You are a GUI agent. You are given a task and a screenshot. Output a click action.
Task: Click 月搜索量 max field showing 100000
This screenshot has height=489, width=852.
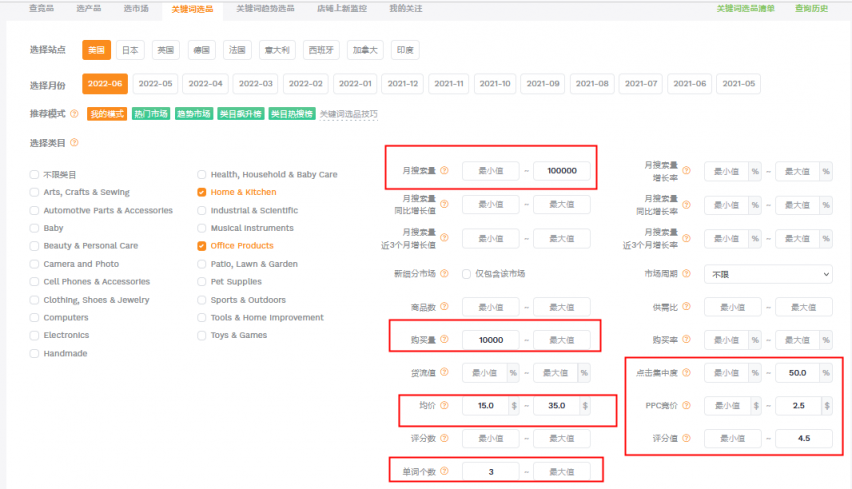(562, 171)
